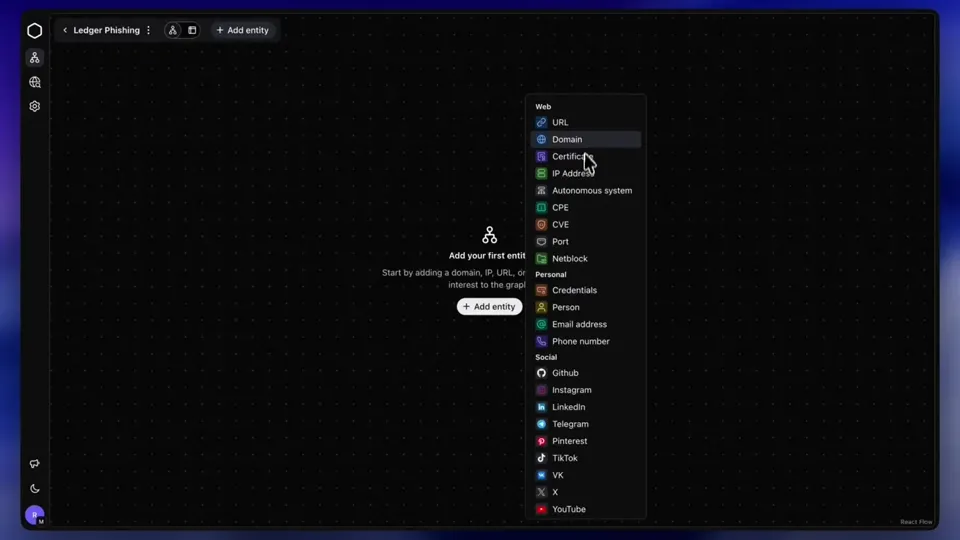
Task: Select Domain entity type
Action: (x=586, y=140)
